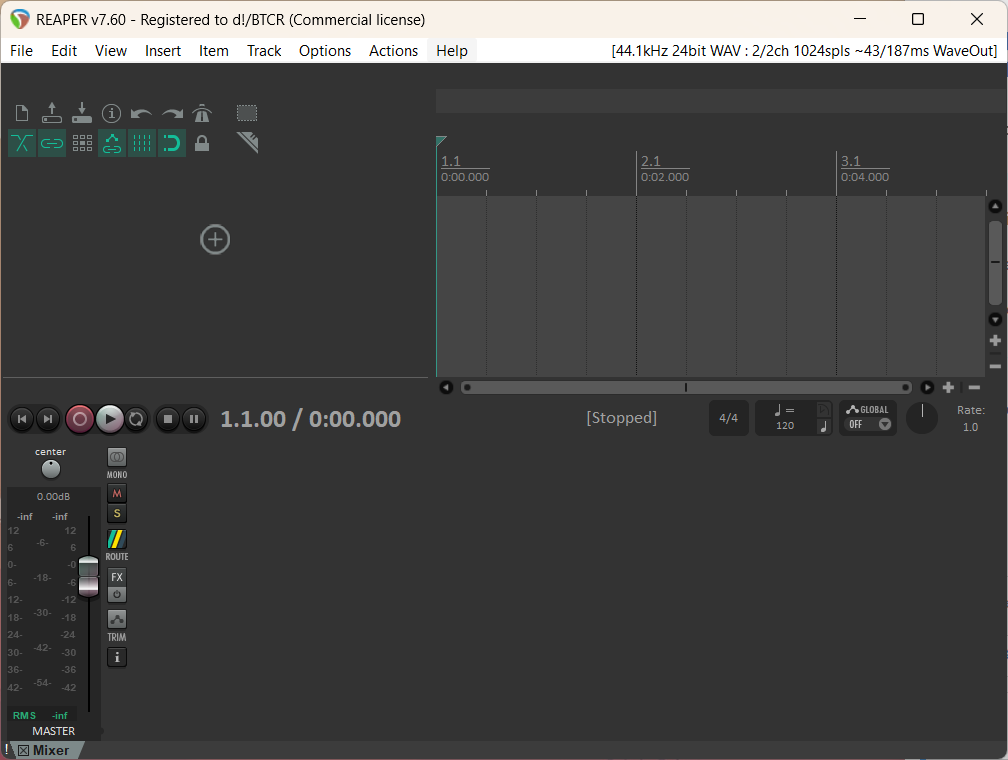Add a new track with plus circle

[x=215, y=240]
